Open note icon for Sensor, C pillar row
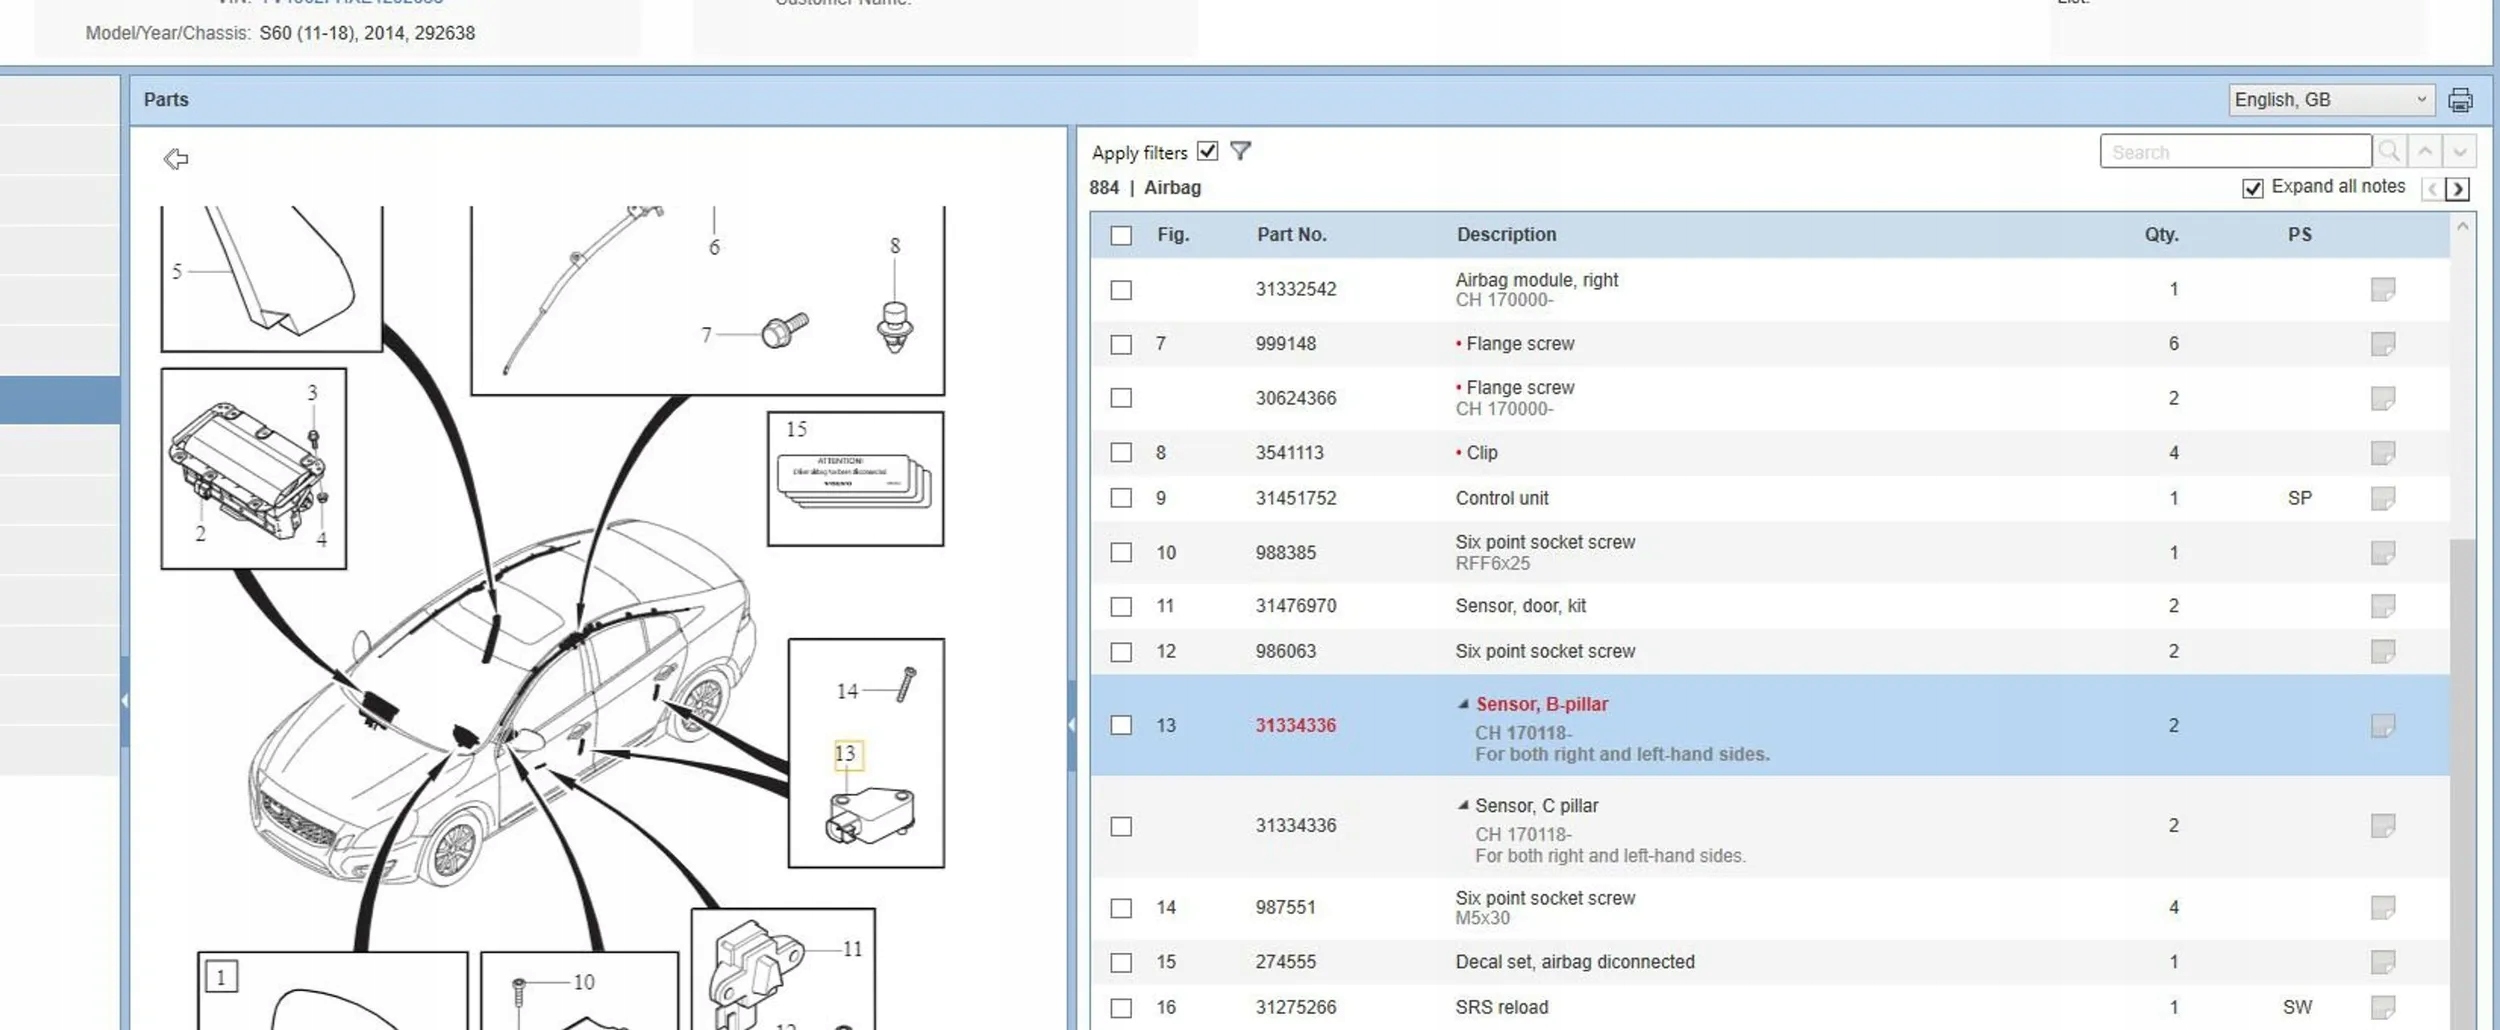2500x1030 pixels. tap(2383, 826)
